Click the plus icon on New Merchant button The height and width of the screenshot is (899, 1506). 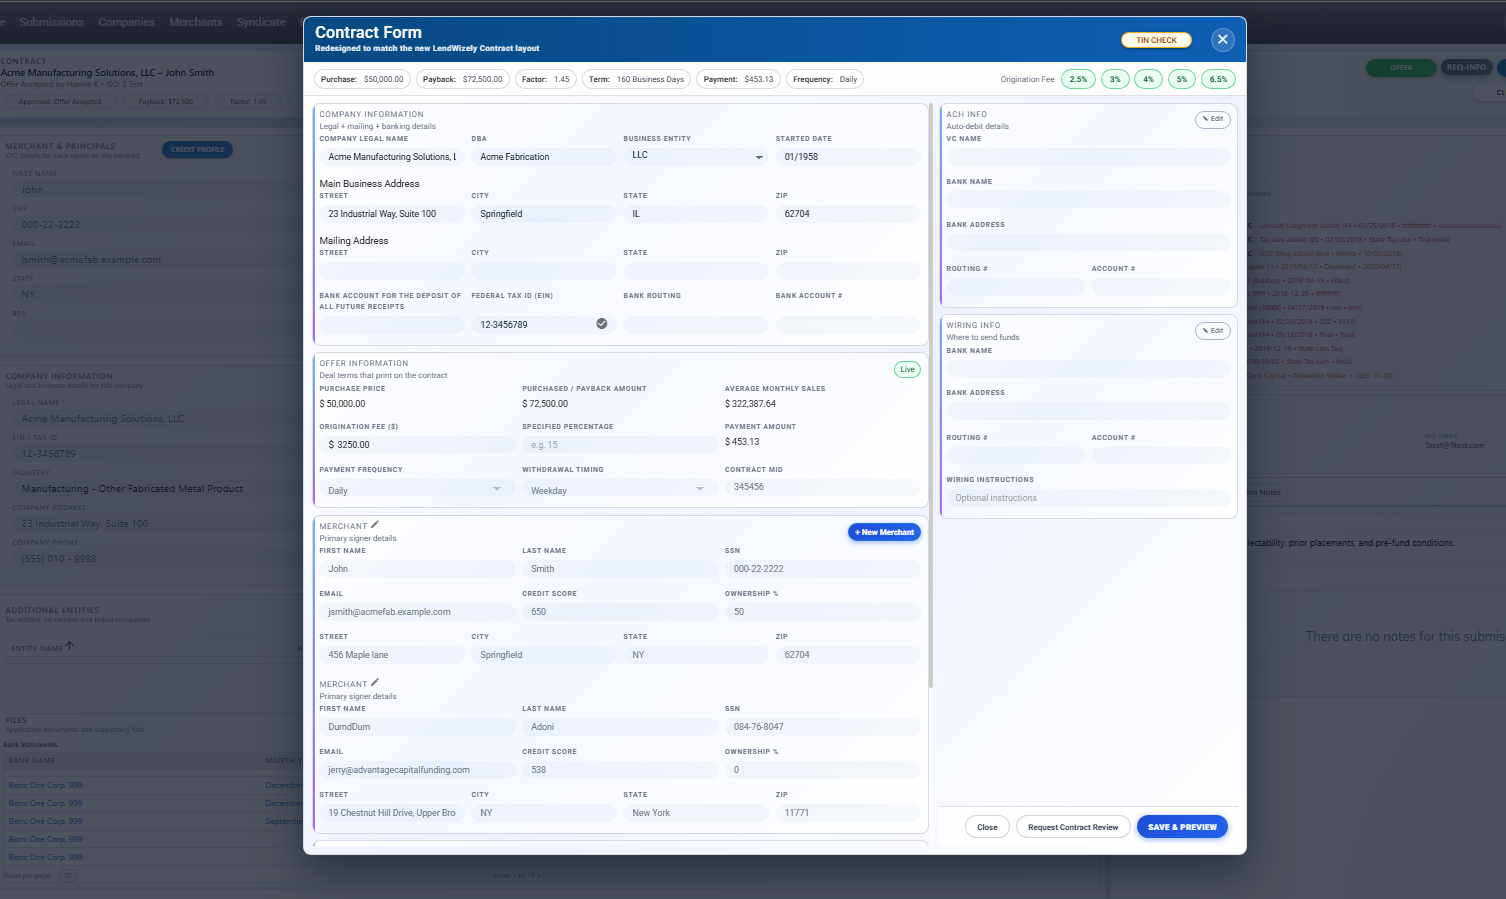(x=857, y=531)
